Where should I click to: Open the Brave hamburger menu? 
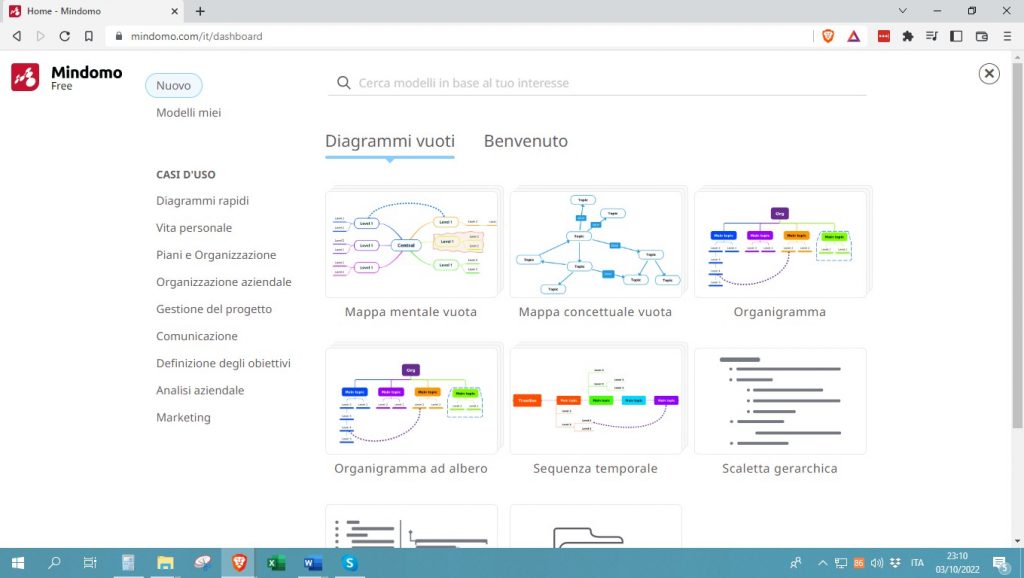[x=1008, y=35]
